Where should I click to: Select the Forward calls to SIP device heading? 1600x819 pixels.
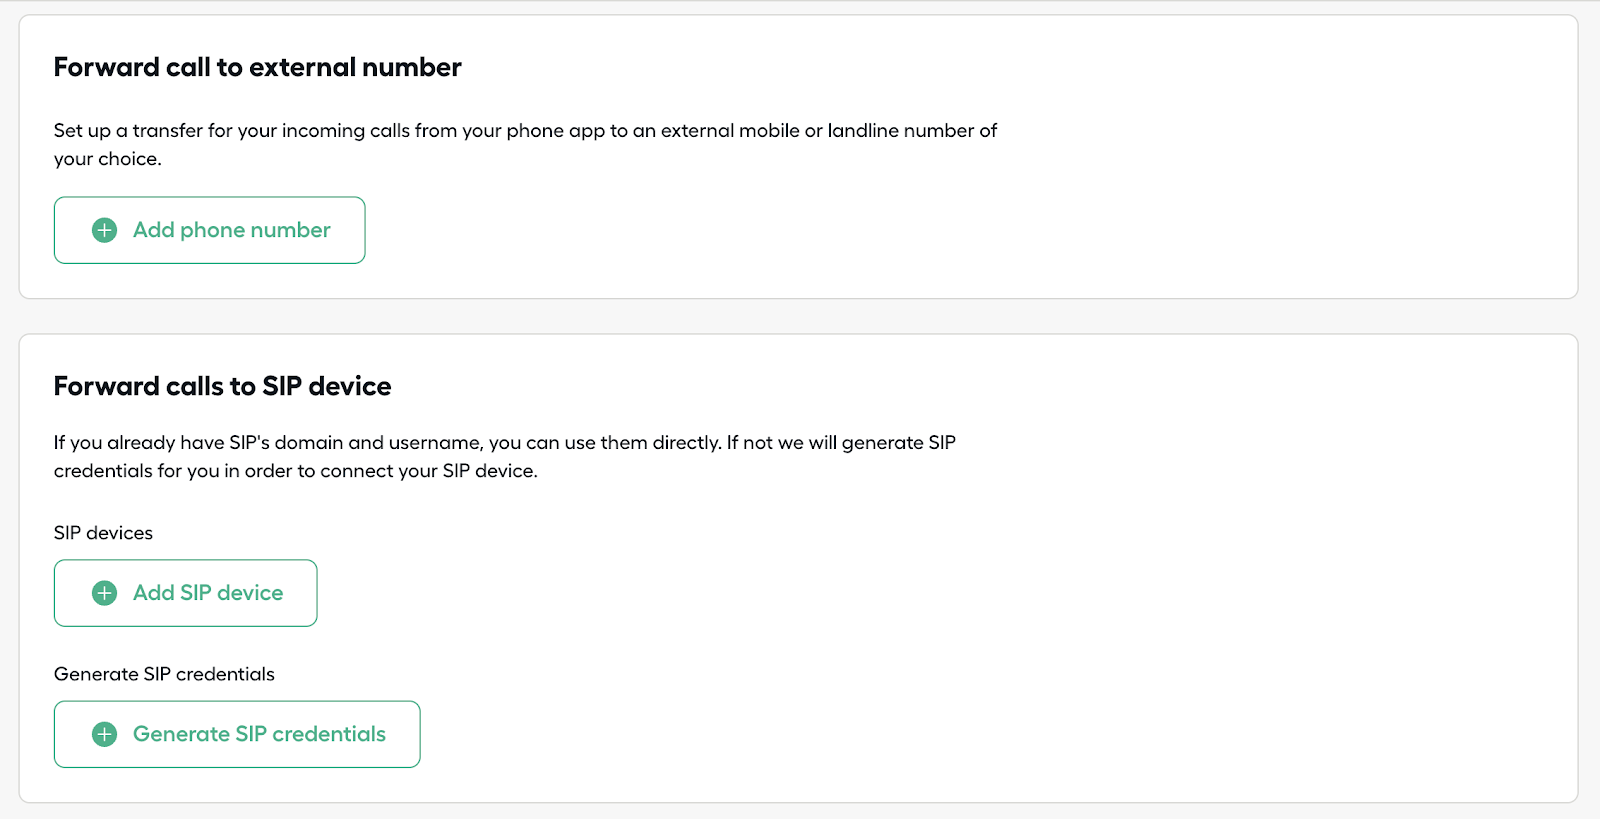222,386
